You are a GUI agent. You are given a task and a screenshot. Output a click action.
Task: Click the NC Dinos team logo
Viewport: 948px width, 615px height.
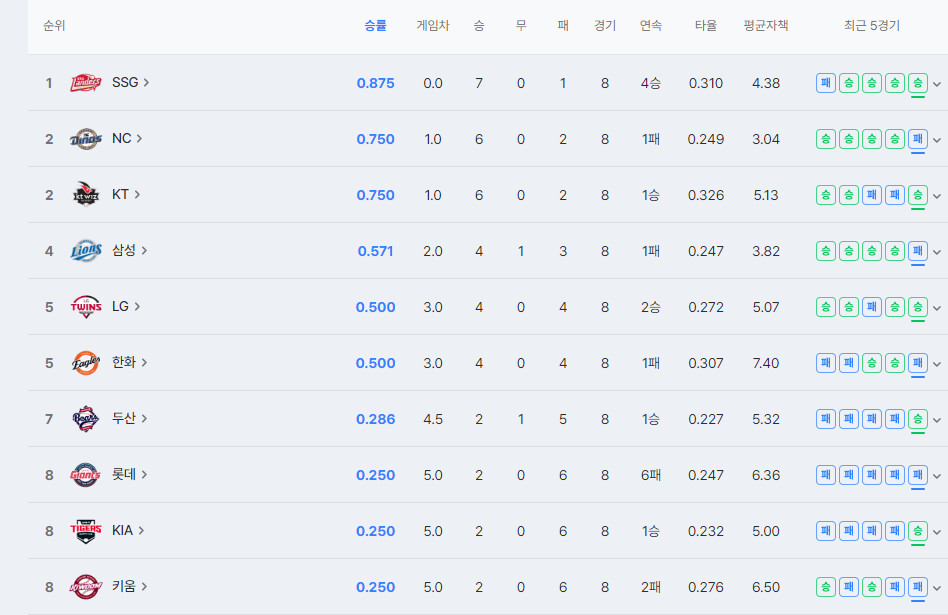coord(86,139)
